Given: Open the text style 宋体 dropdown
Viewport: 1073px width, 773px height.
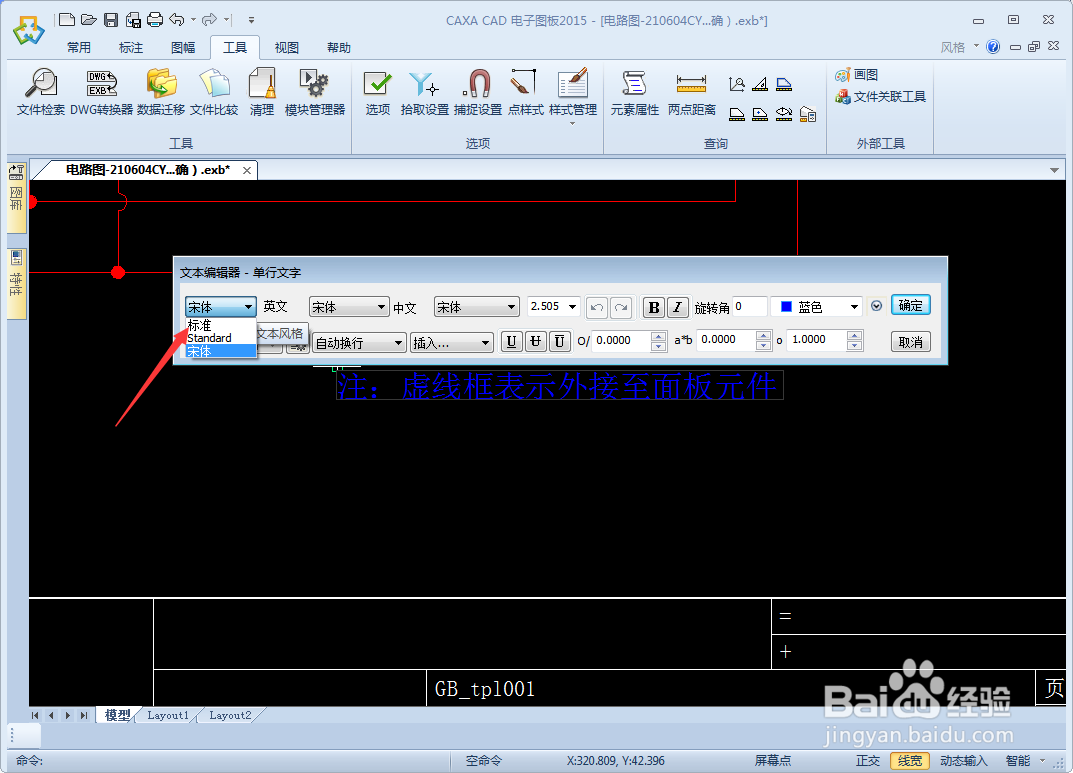Looking at the screenshot, I should tap(220, 307).
